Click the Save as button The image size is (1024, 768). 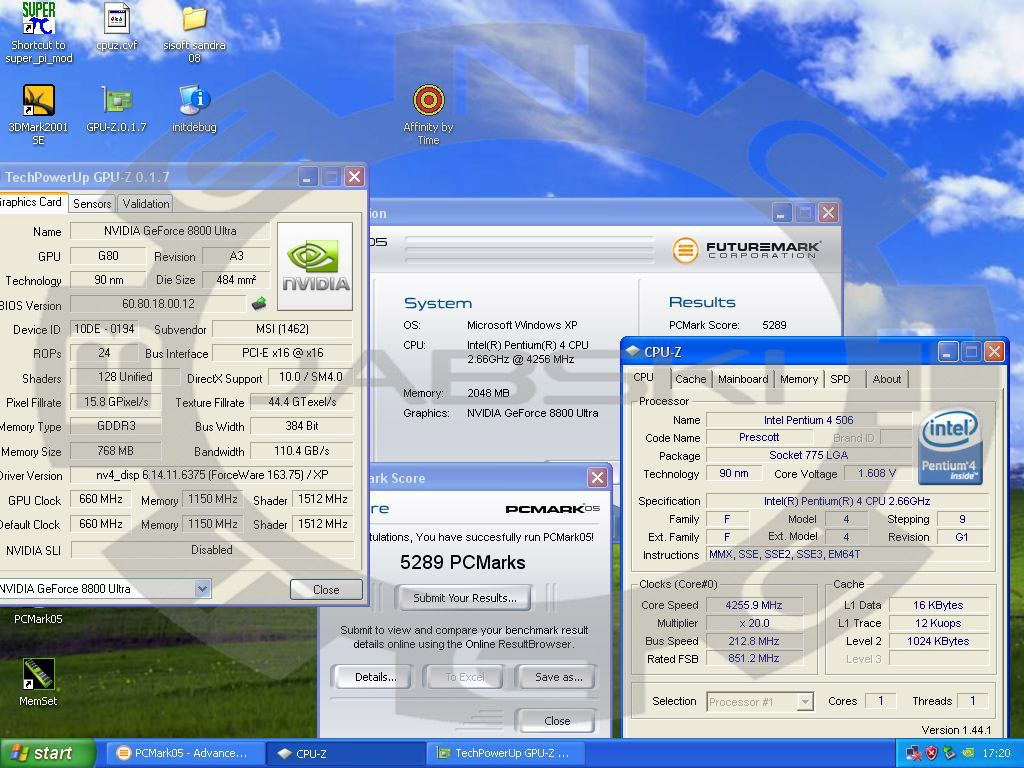[558, 677]
